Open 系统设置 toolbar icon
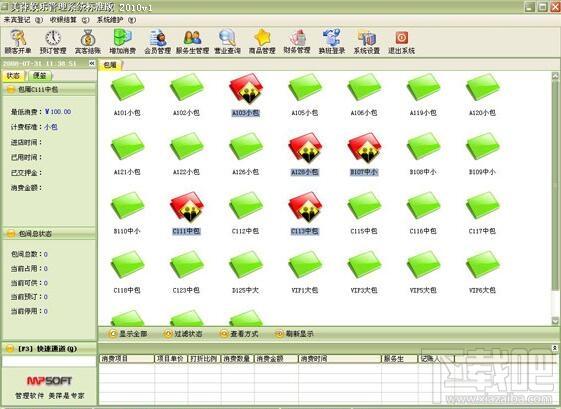561x409 pixels. [367, 42]
